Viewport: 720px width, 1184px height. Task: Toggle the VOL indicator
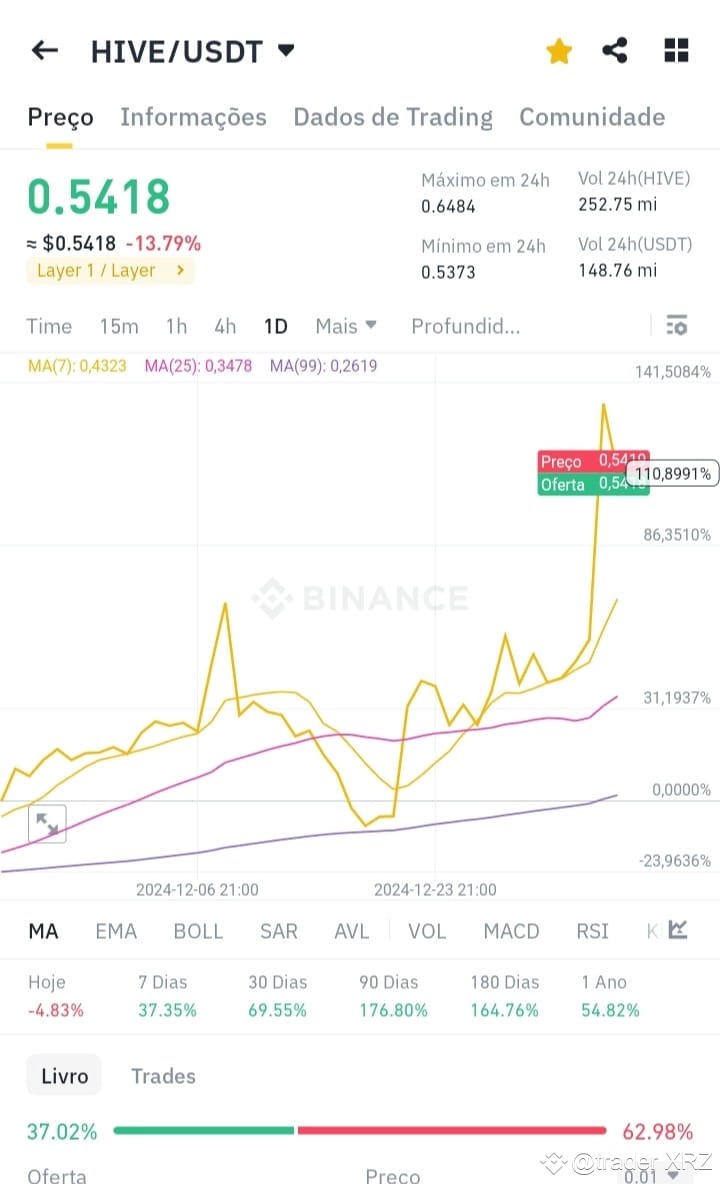tap(427, 930)
